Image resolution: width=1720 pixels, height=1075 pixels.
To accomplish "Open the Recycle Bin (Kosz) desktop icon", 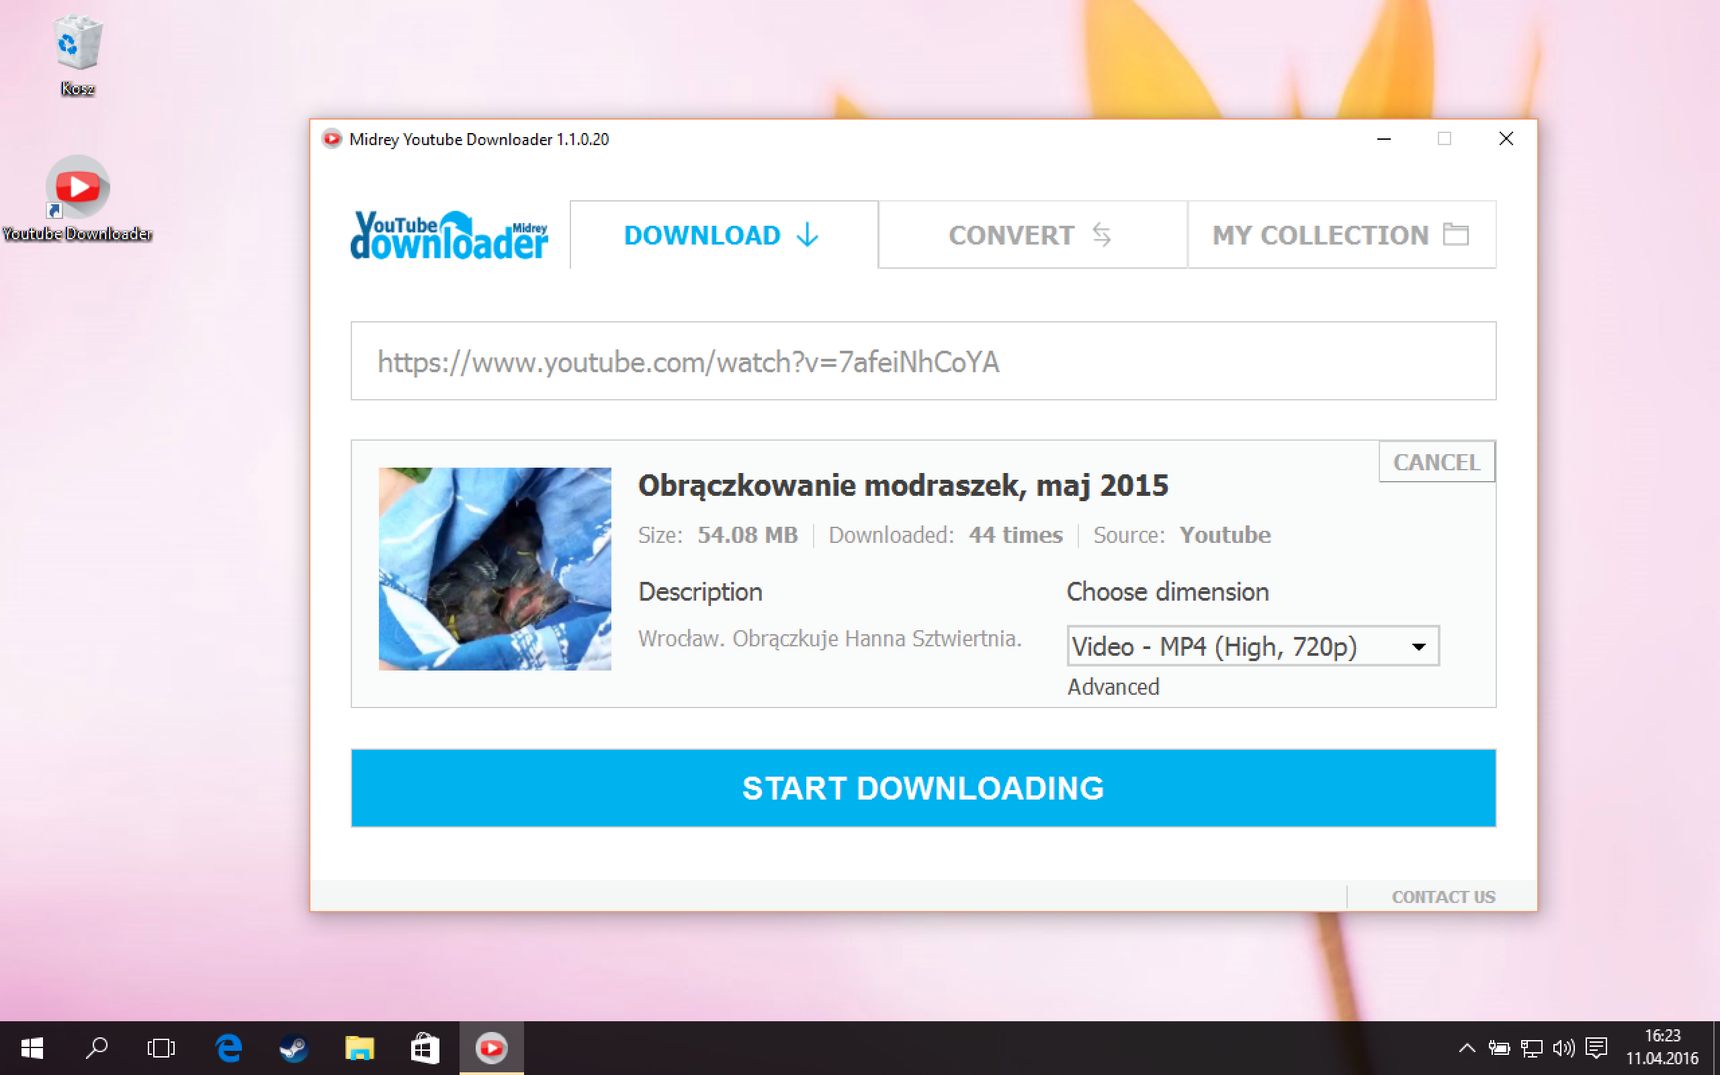I will pyautogui.click(x=77, y=56).
